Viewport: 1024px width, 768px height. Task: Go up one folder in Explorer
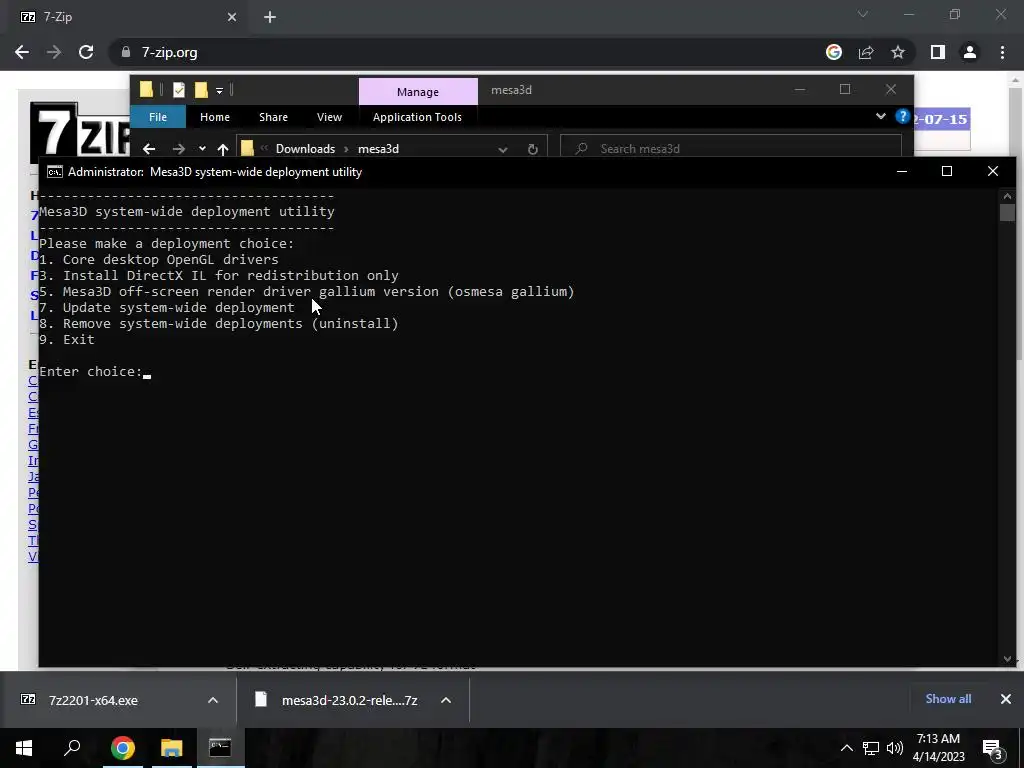pos(223,149)
